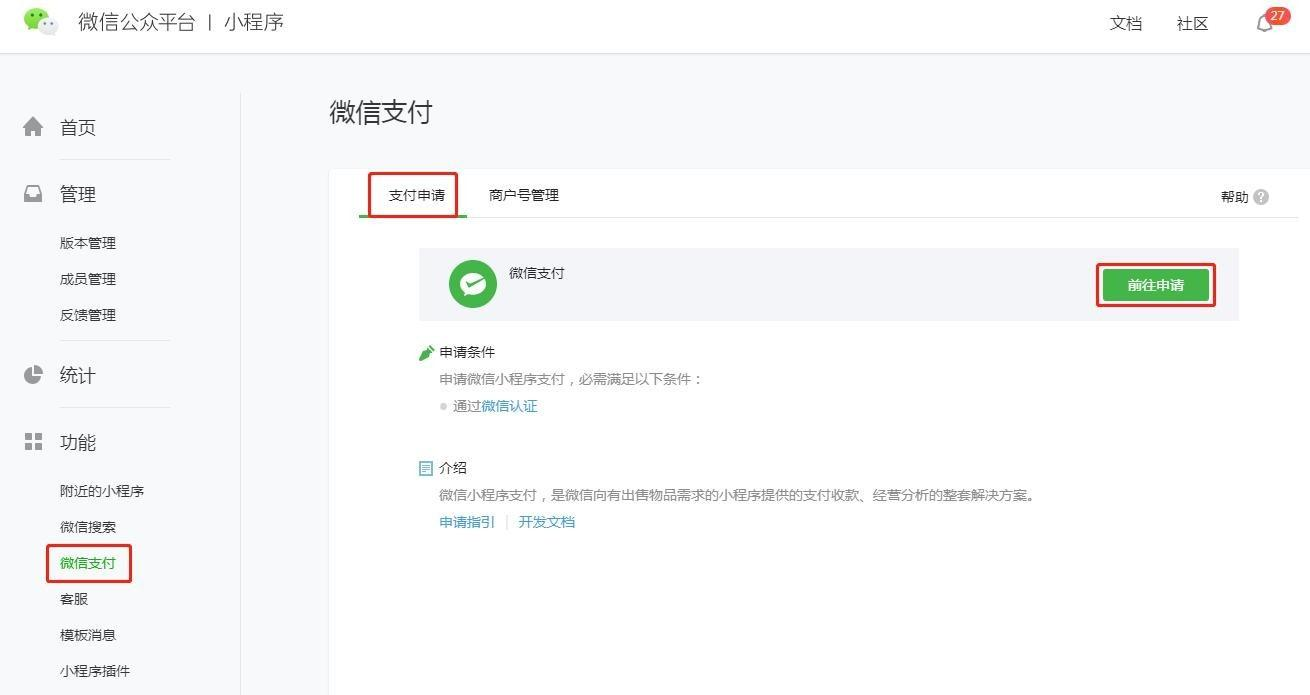Click the WeChat logo icon in header

click(x=41, y=21)
